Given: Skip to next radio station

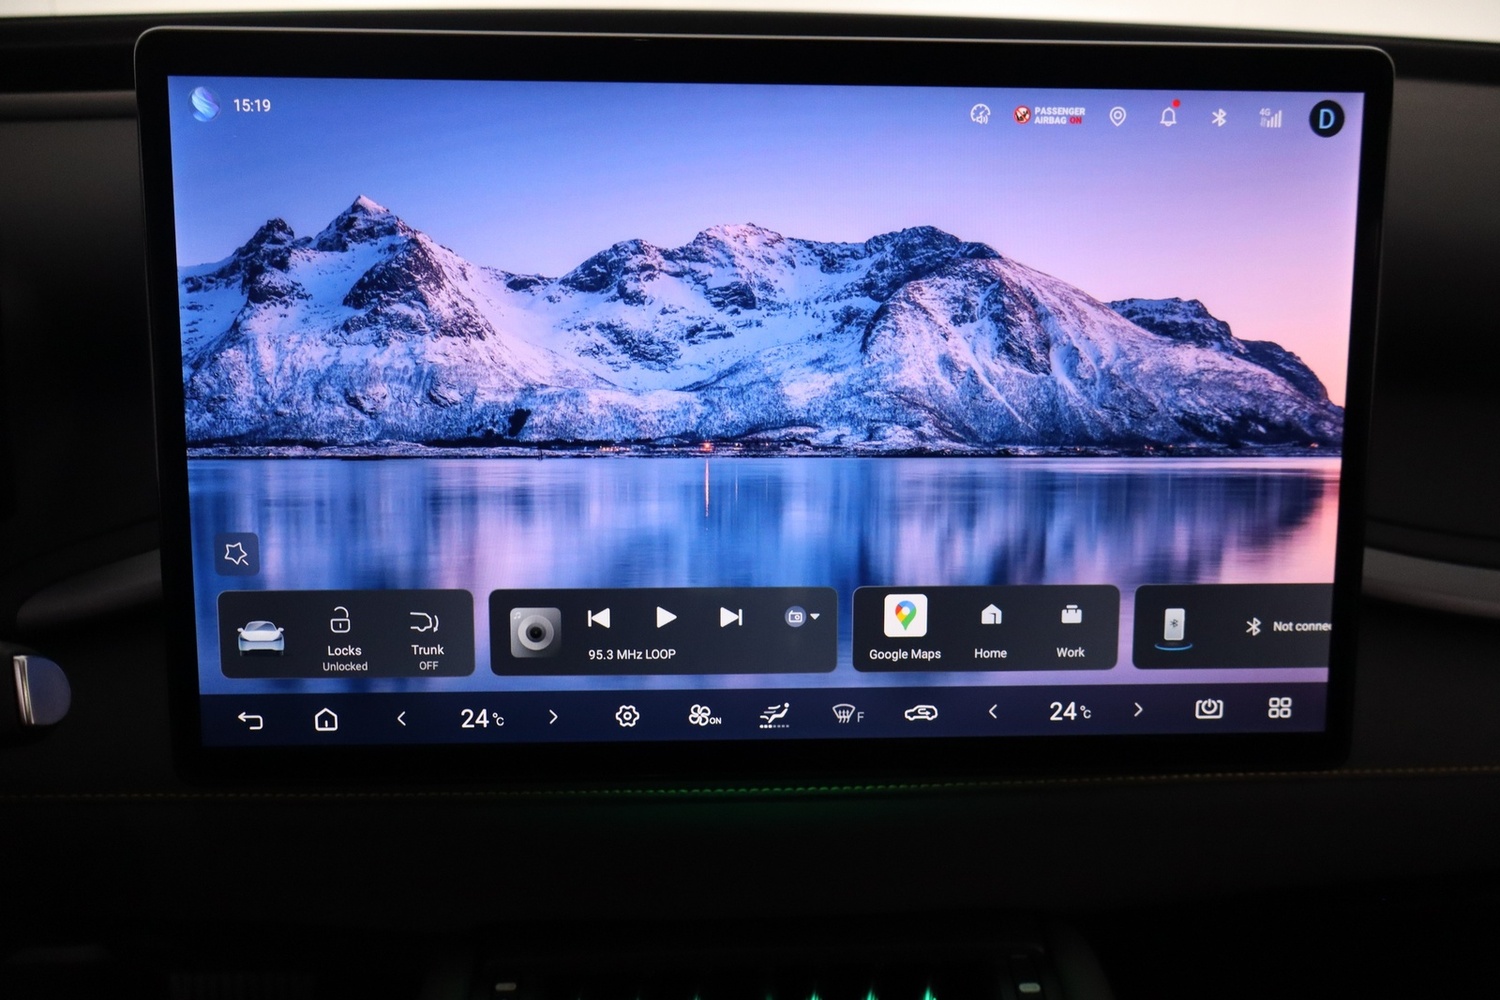Looking at the screenshot, I should click(731, 618).
